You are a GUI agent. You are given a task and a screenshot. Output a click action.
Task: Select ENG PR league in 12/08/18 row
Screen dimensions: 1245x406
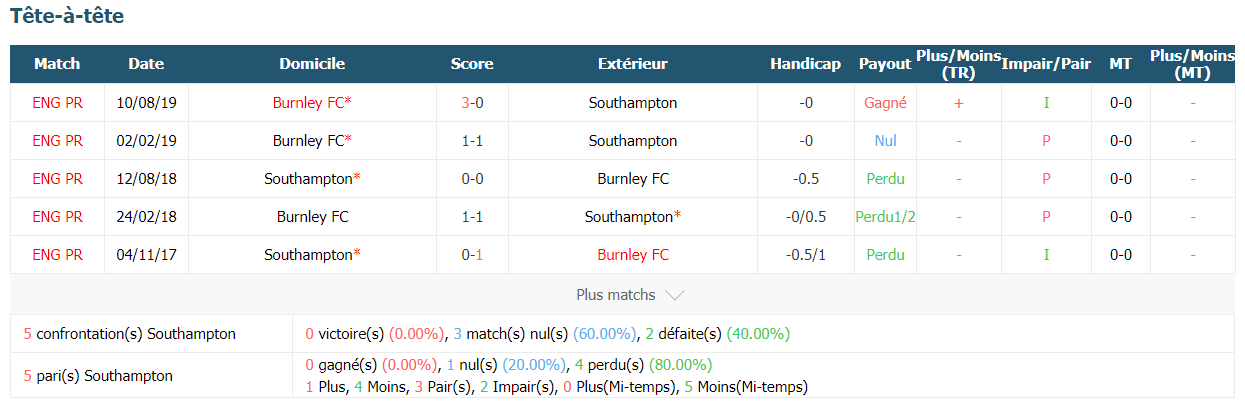tap(57, 179)
